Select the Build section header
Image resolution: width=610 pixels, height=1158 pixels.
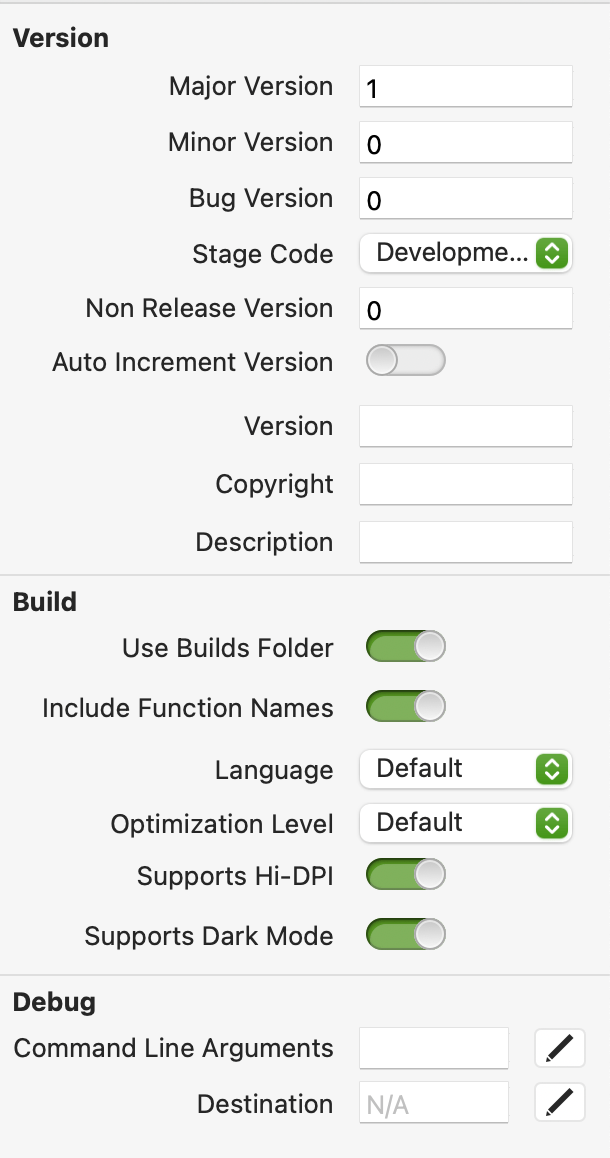(38, 601)
